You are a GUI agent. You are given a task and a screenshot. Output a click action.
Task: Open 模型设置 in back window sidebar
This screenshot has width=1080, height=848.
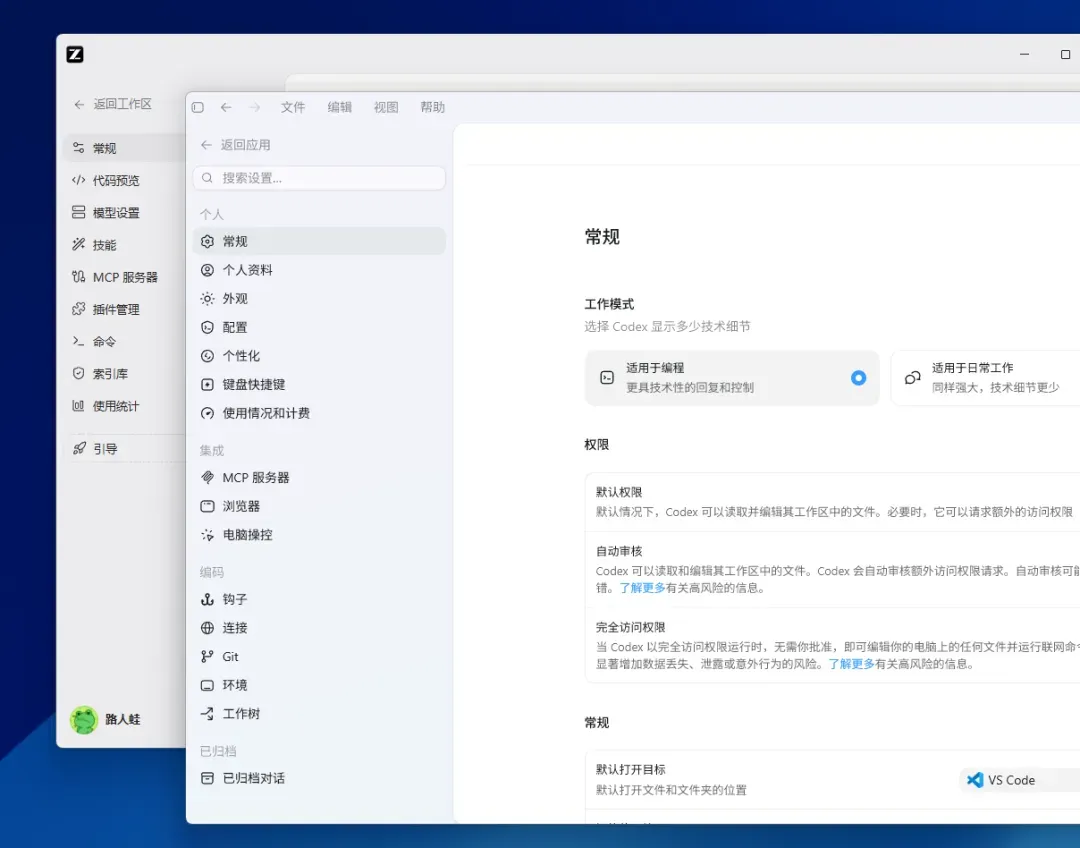click(116, 213)
